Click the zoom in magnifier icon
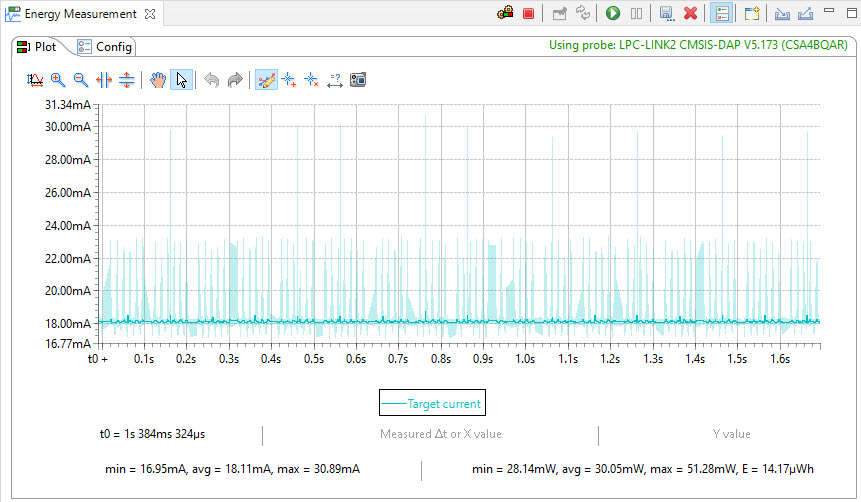 (58, 80)
